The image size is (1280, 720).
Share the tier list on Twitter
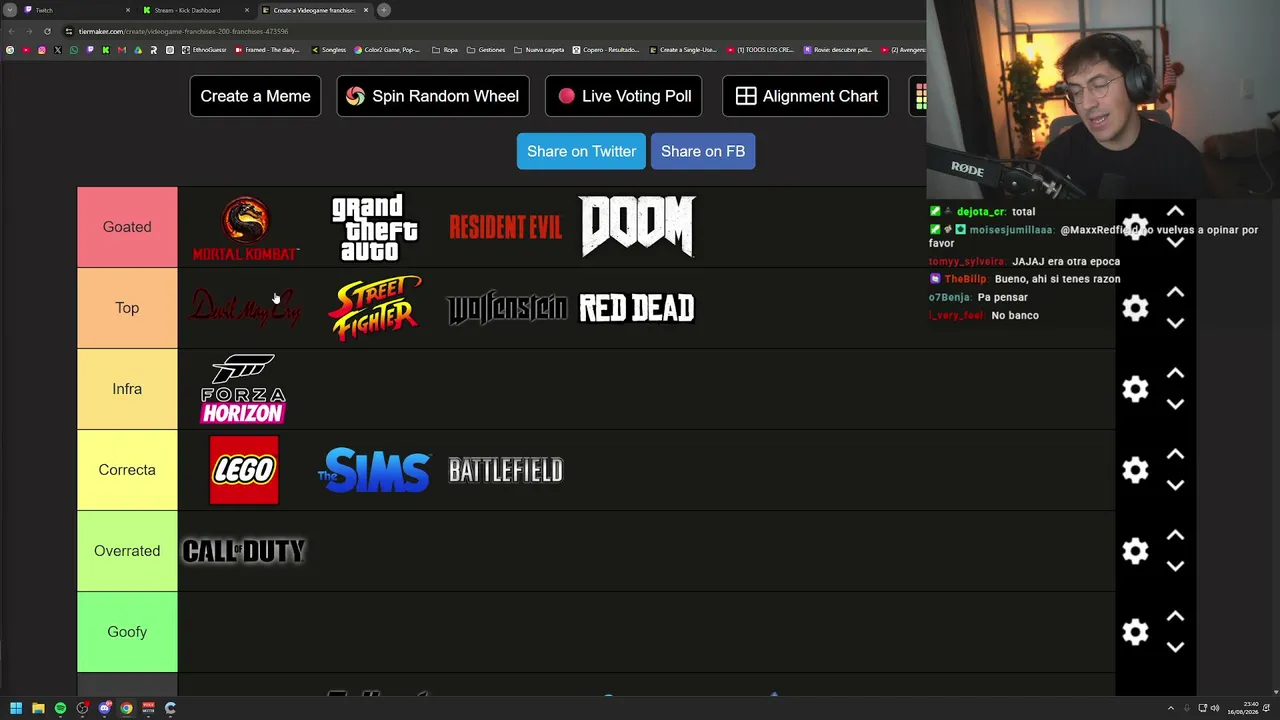point(581,151)
